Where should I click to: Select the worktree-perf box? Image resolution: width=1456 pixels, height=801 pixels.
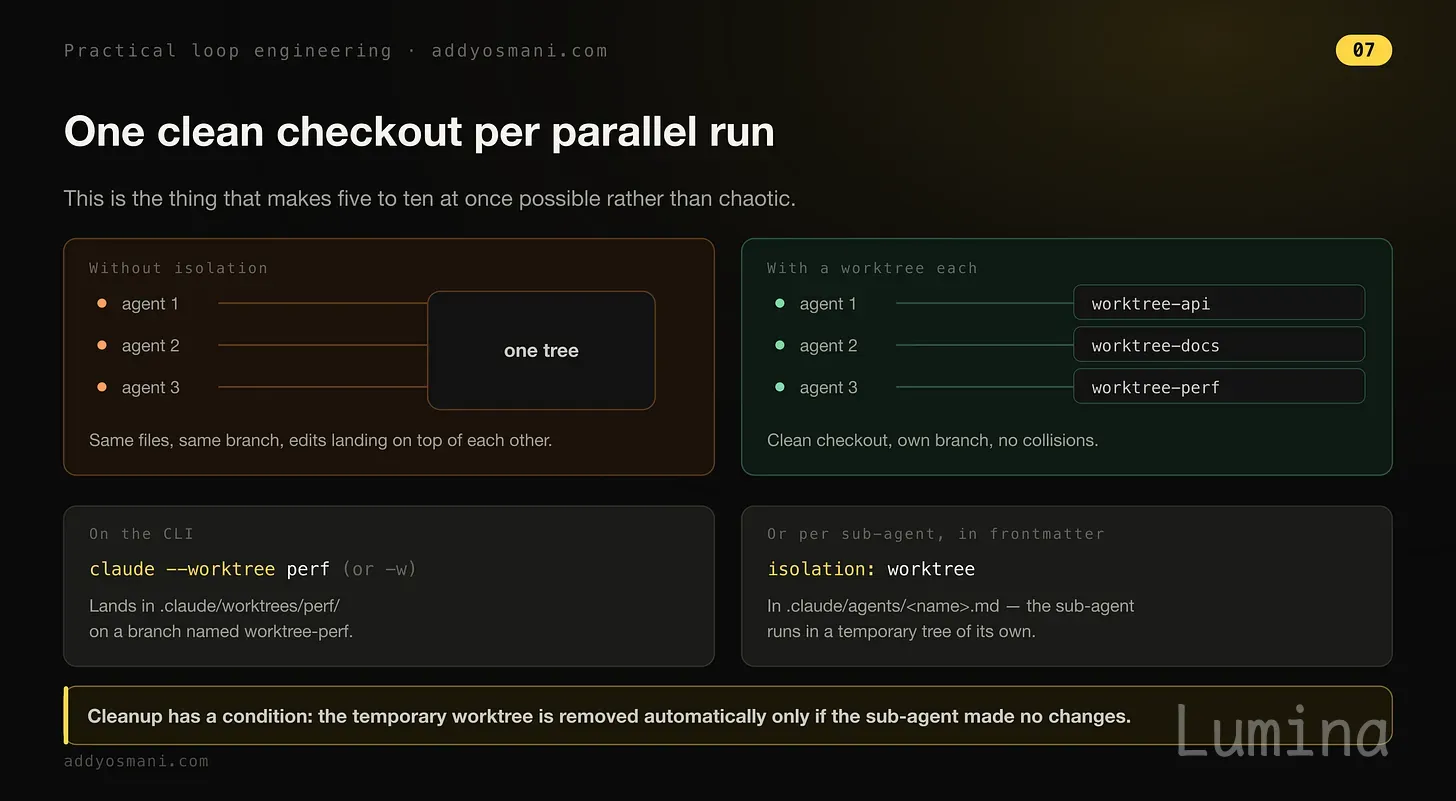coord(1219,387)
